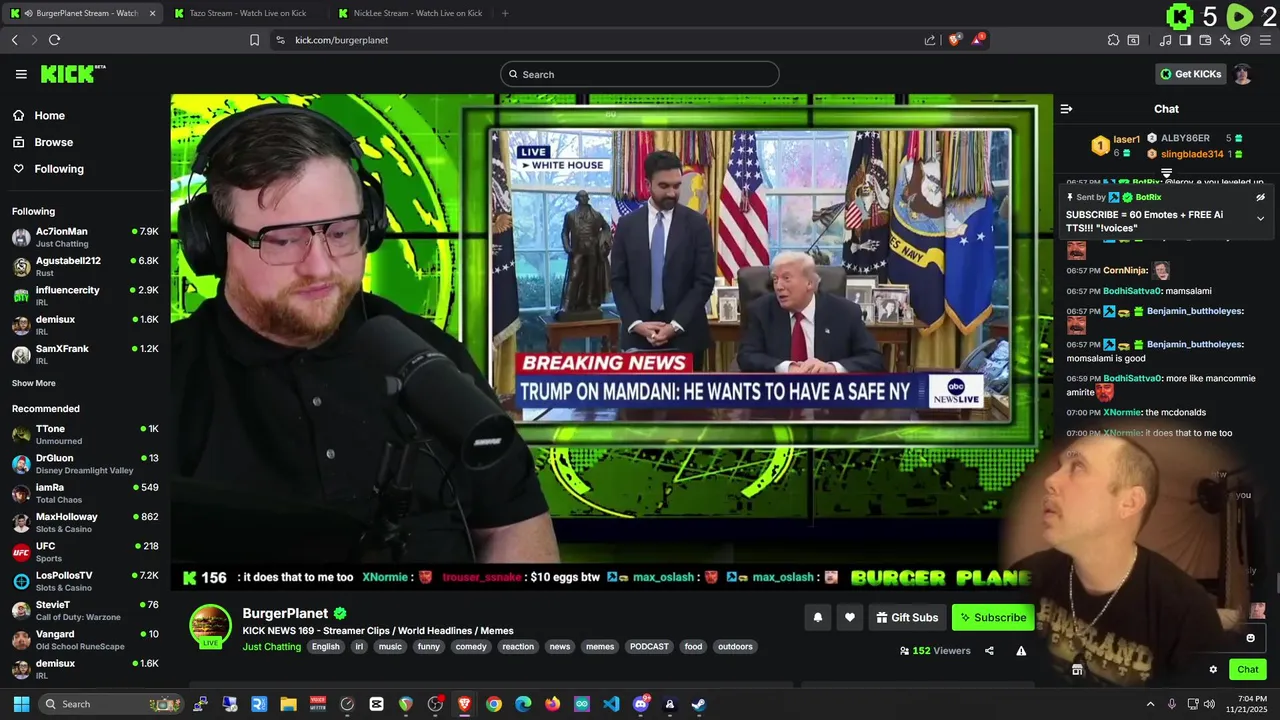Image resolution: width=1280 pixels, height=720 pixels.
Task: Toggle the browser sidebar panel
Action: (1185, 40)
